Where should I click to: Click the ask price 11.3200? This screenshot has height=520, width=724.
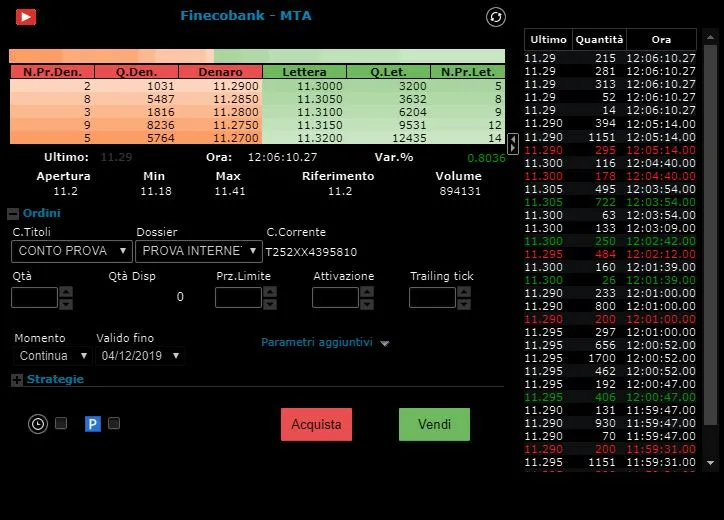click(320, 138)
